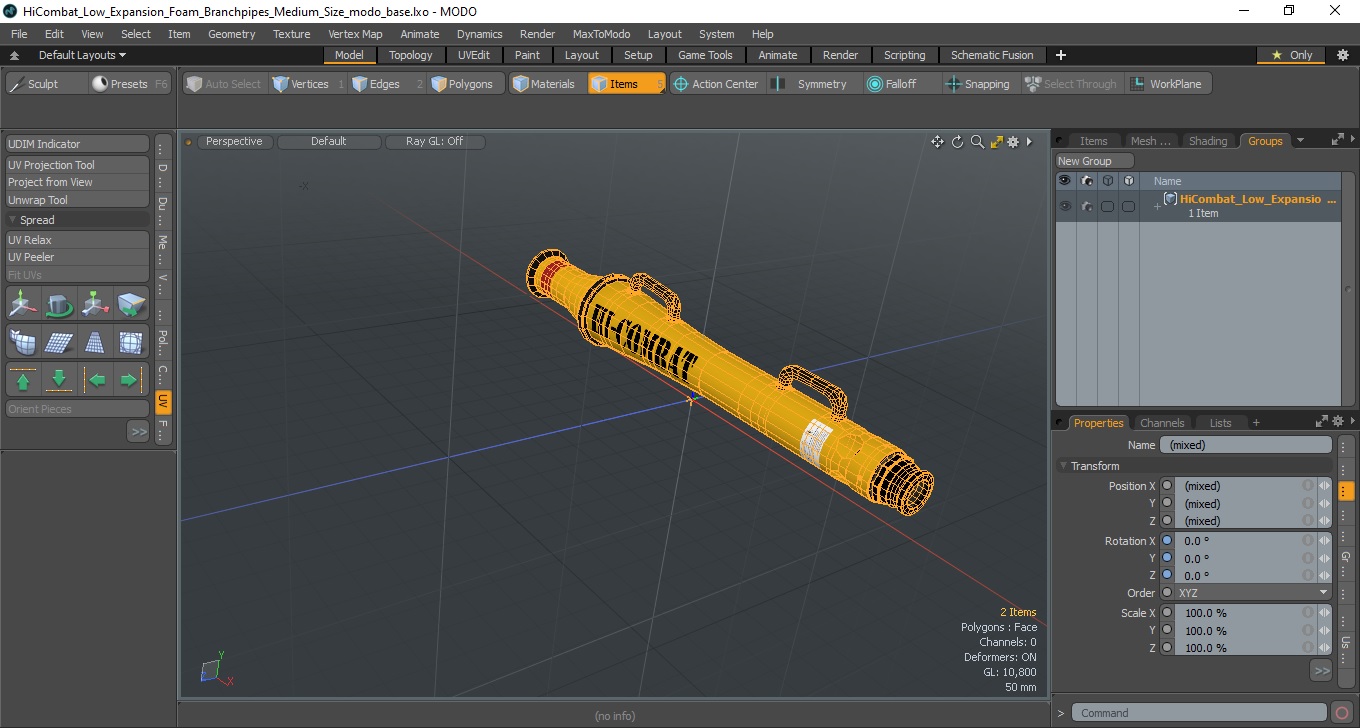
Task: Click the New Group button
Action: click(1095, 161)
